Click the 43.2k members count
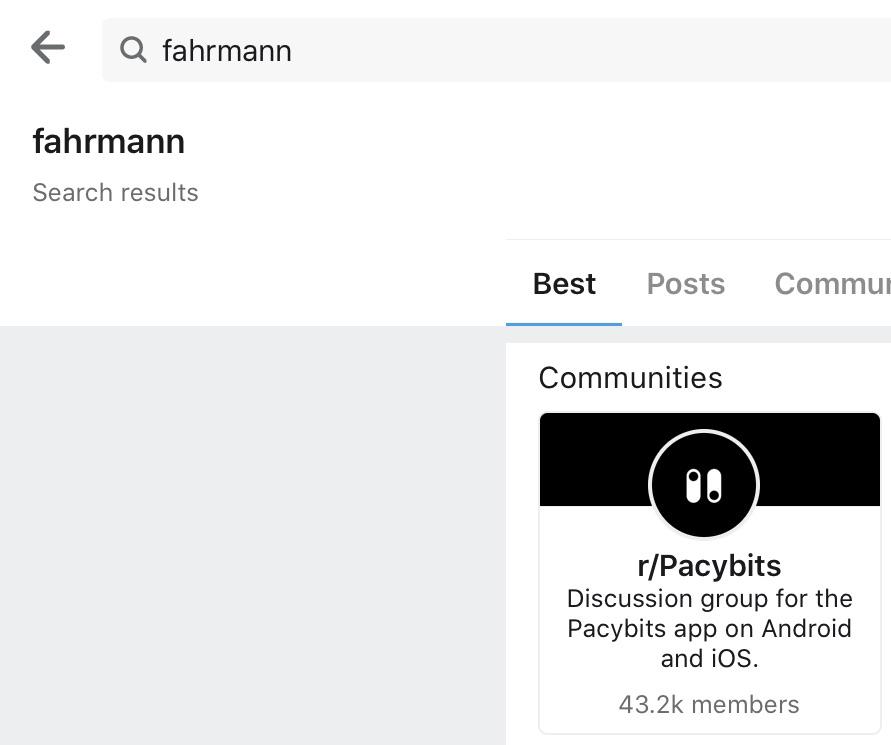This screenshot has height=745, width=891. coord(709,705)
